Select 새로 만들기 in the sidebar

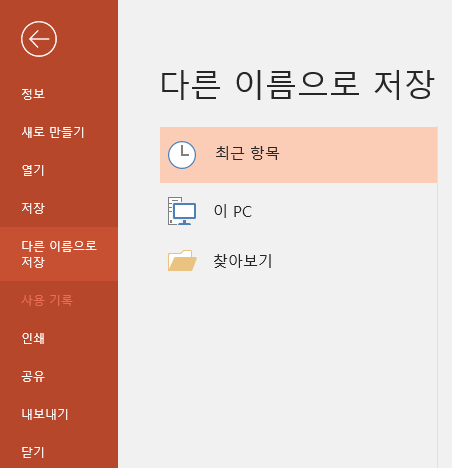[53, 132]
